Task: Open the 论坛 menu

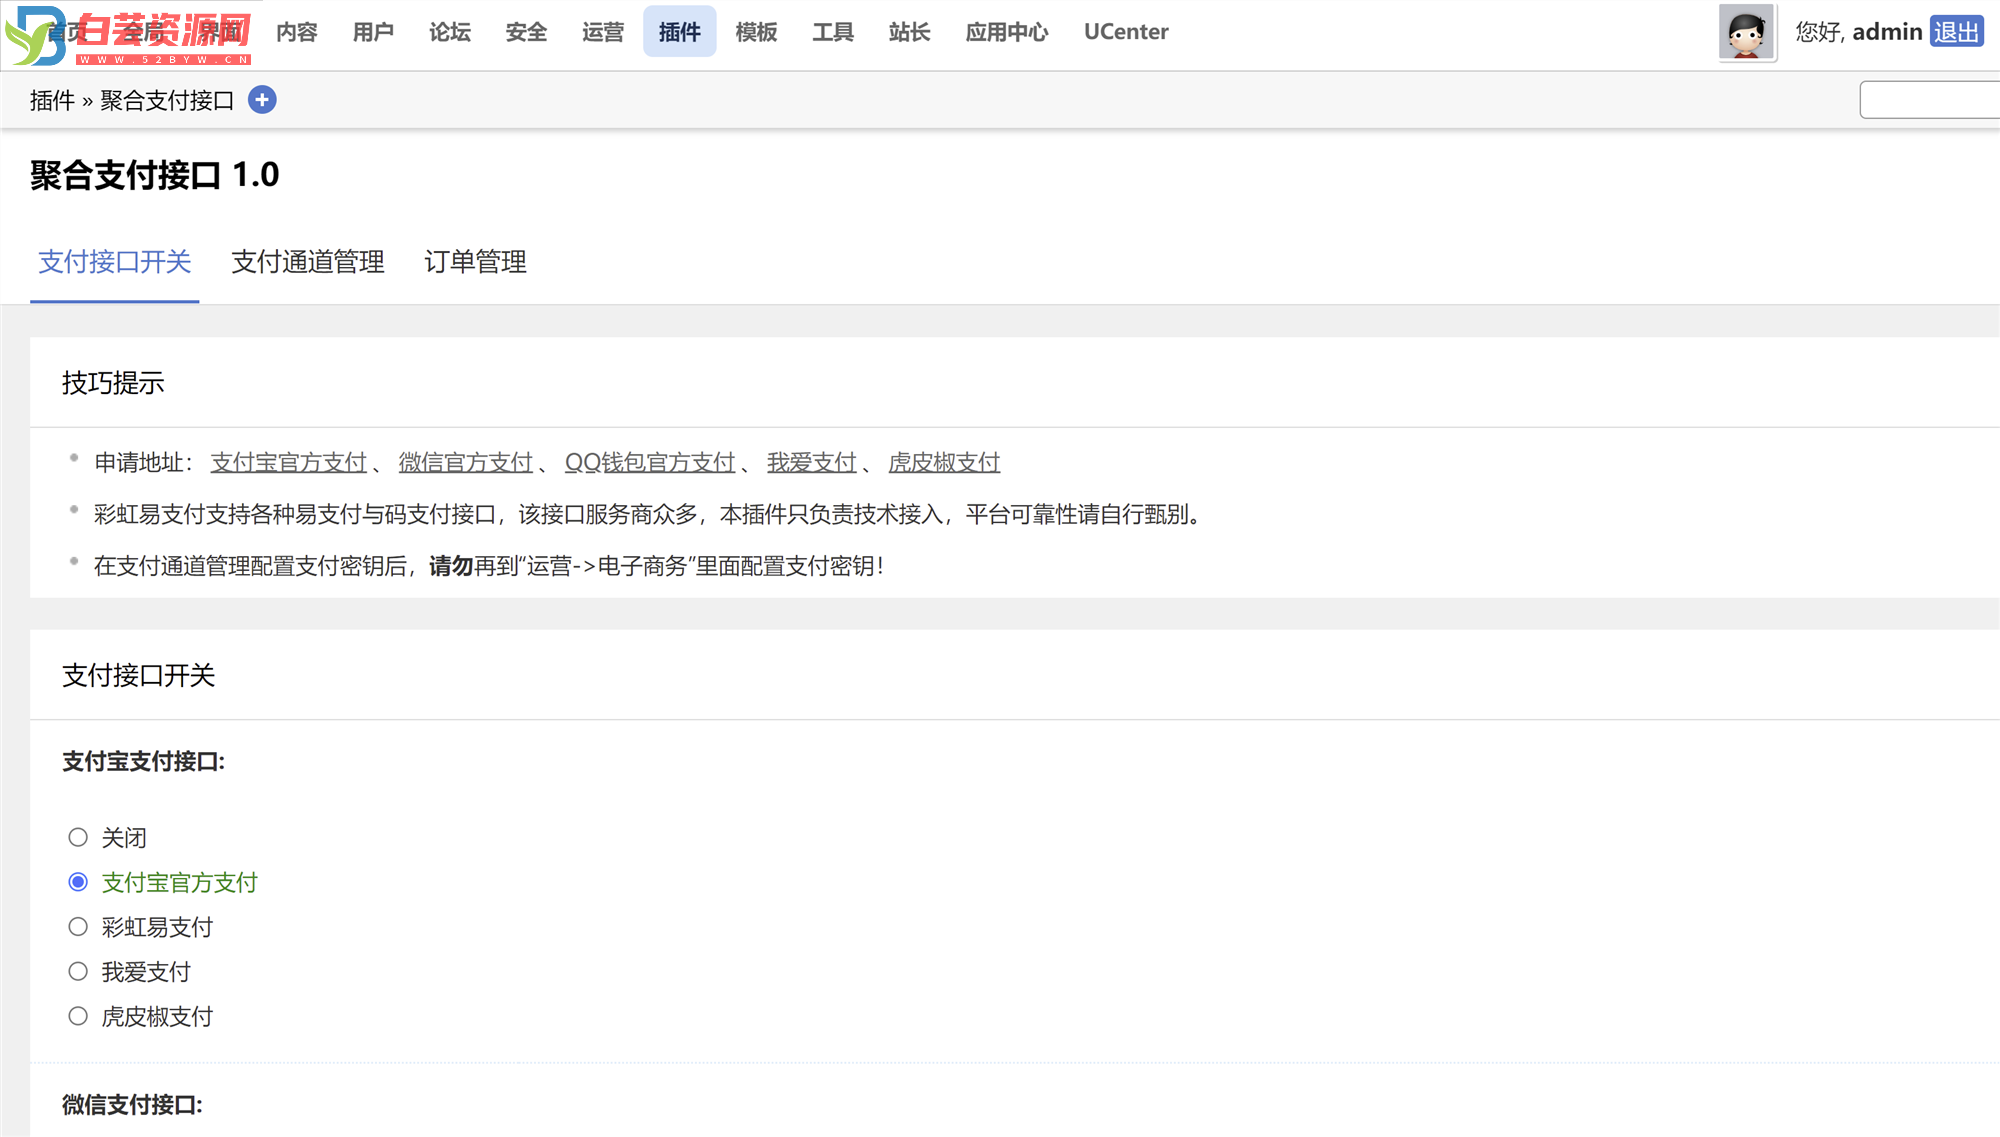Action: (450, 32)
